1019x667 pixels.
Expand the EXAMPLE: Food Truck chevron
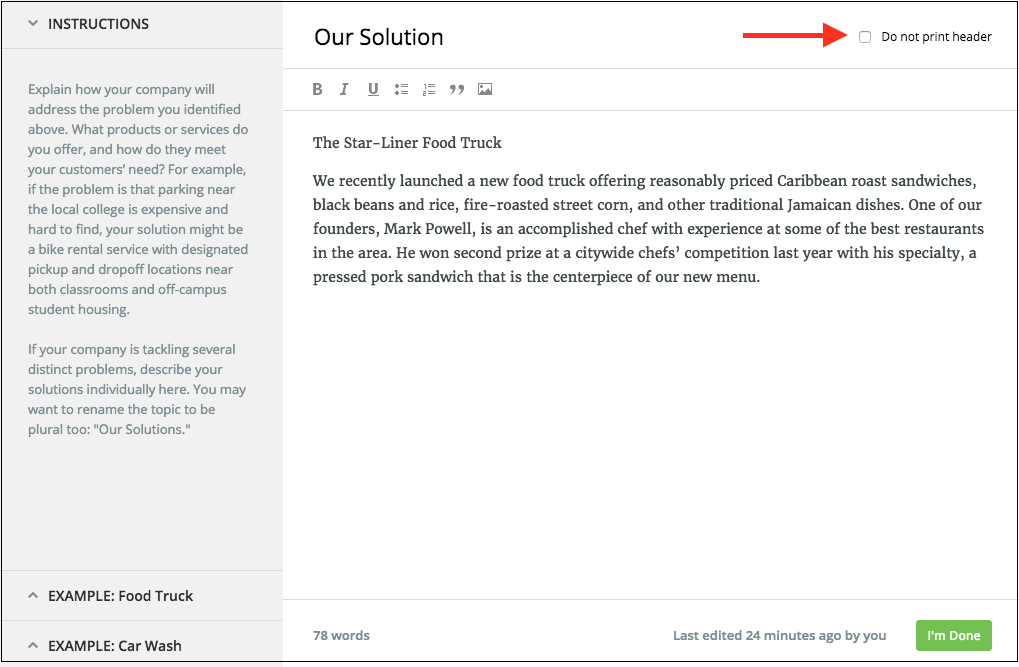pos(33,595)
